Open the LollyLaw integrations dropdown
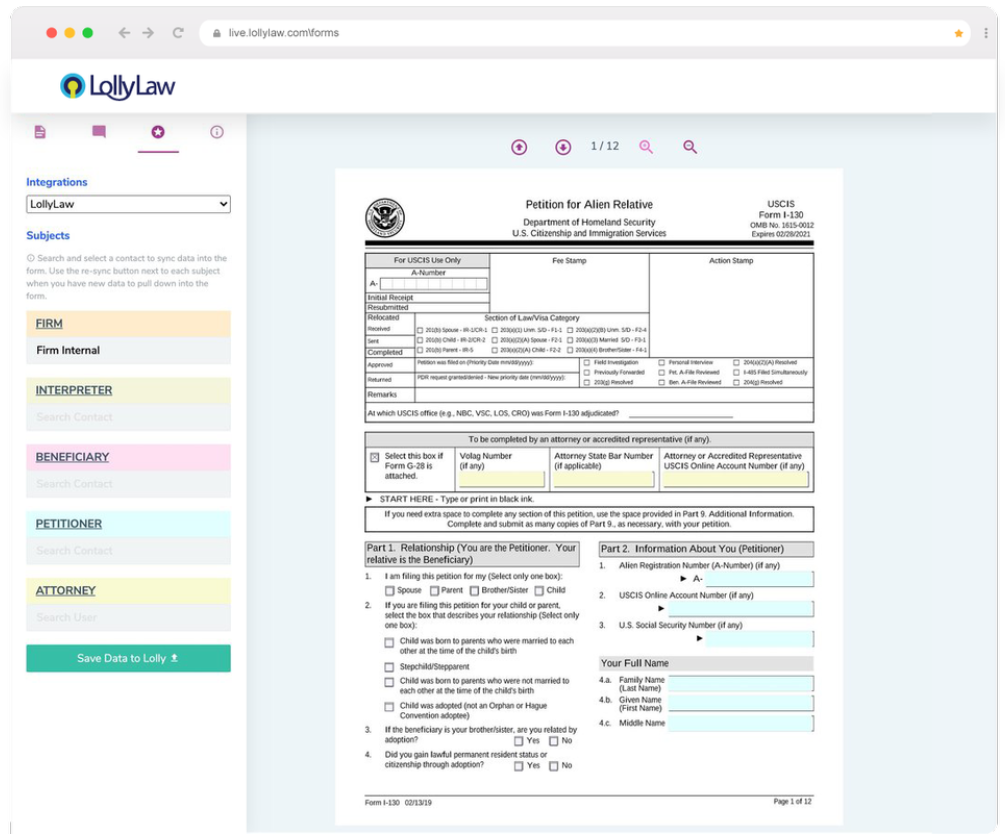 click(128, 204)
